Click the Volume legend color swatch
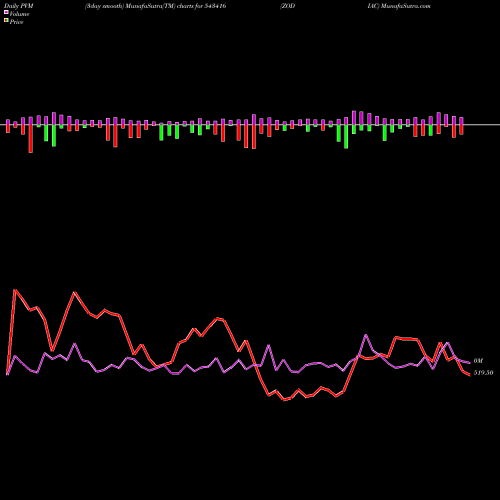500x500 pixels. (x=6, y=13)
